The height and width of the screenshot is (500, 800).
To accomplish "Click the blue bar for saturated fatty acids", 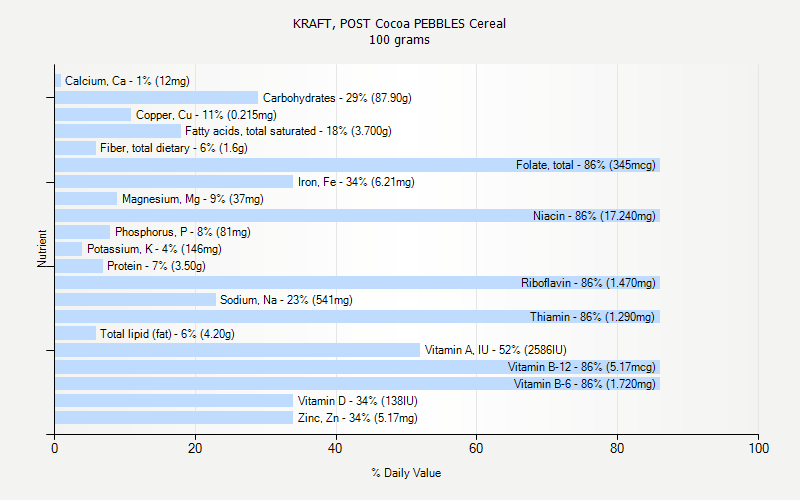I will coord(118,131).
